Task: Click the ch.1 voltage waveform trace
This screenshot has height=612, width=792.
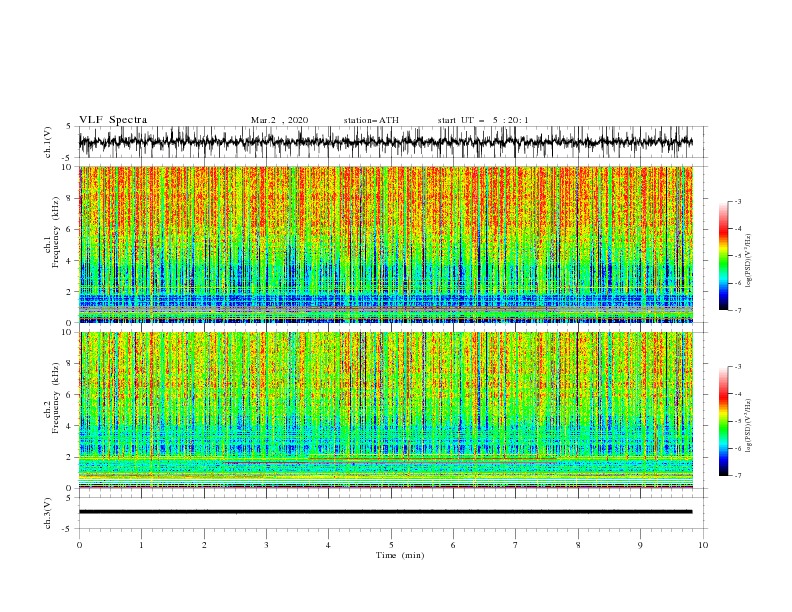Action: 385,142
